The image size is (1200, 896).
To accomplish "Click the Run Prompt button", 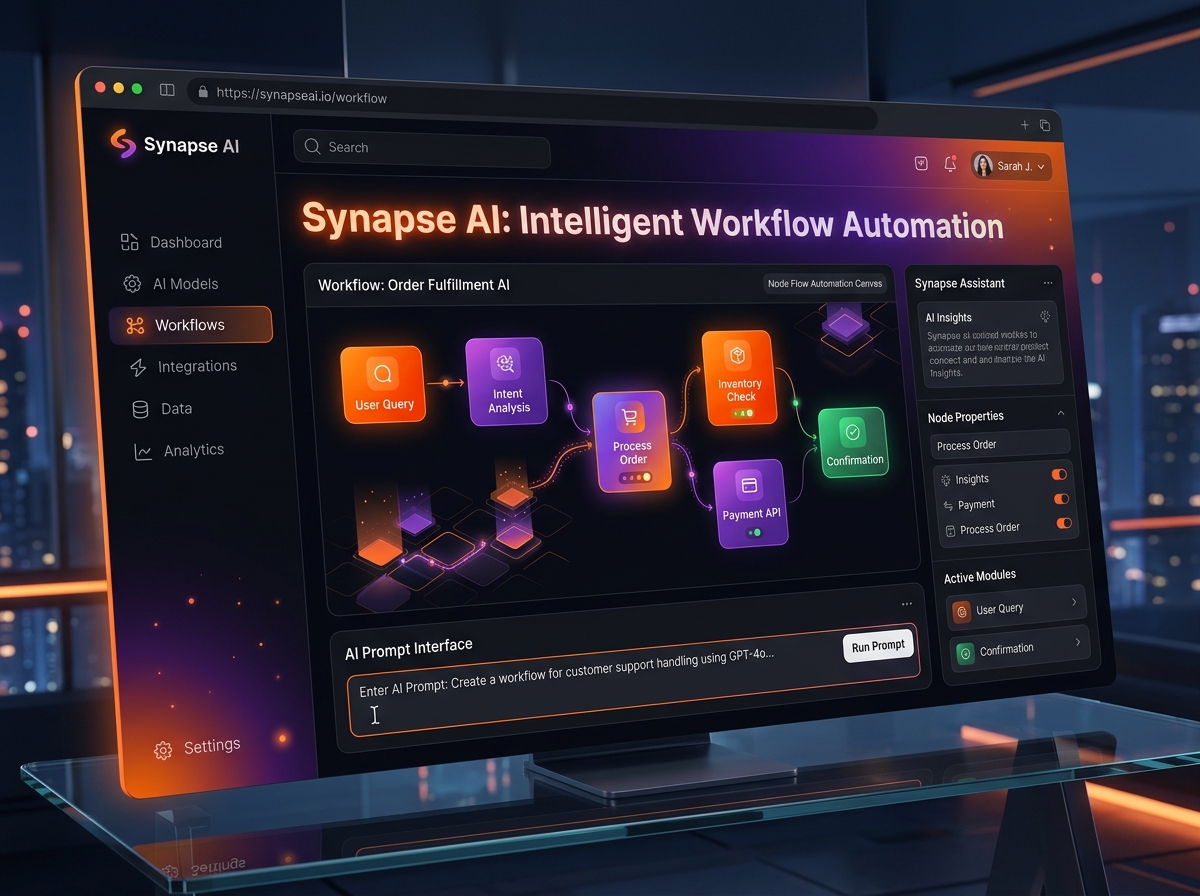I will [877, 647].
